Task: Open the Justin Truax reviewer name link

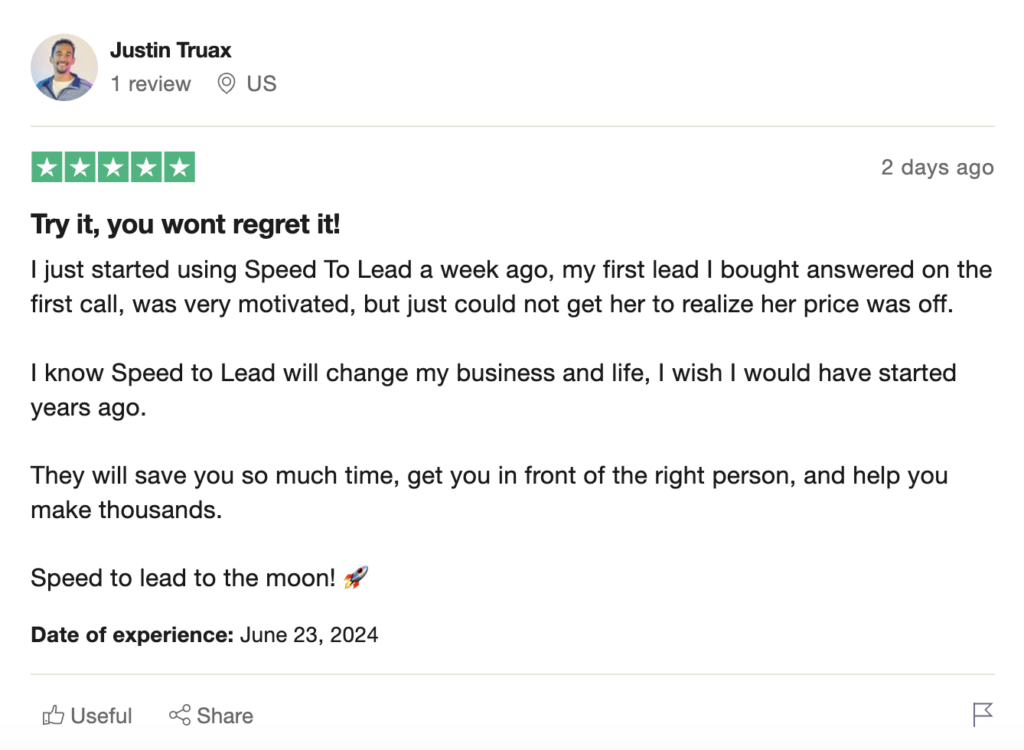Action: tap(170, 50)
